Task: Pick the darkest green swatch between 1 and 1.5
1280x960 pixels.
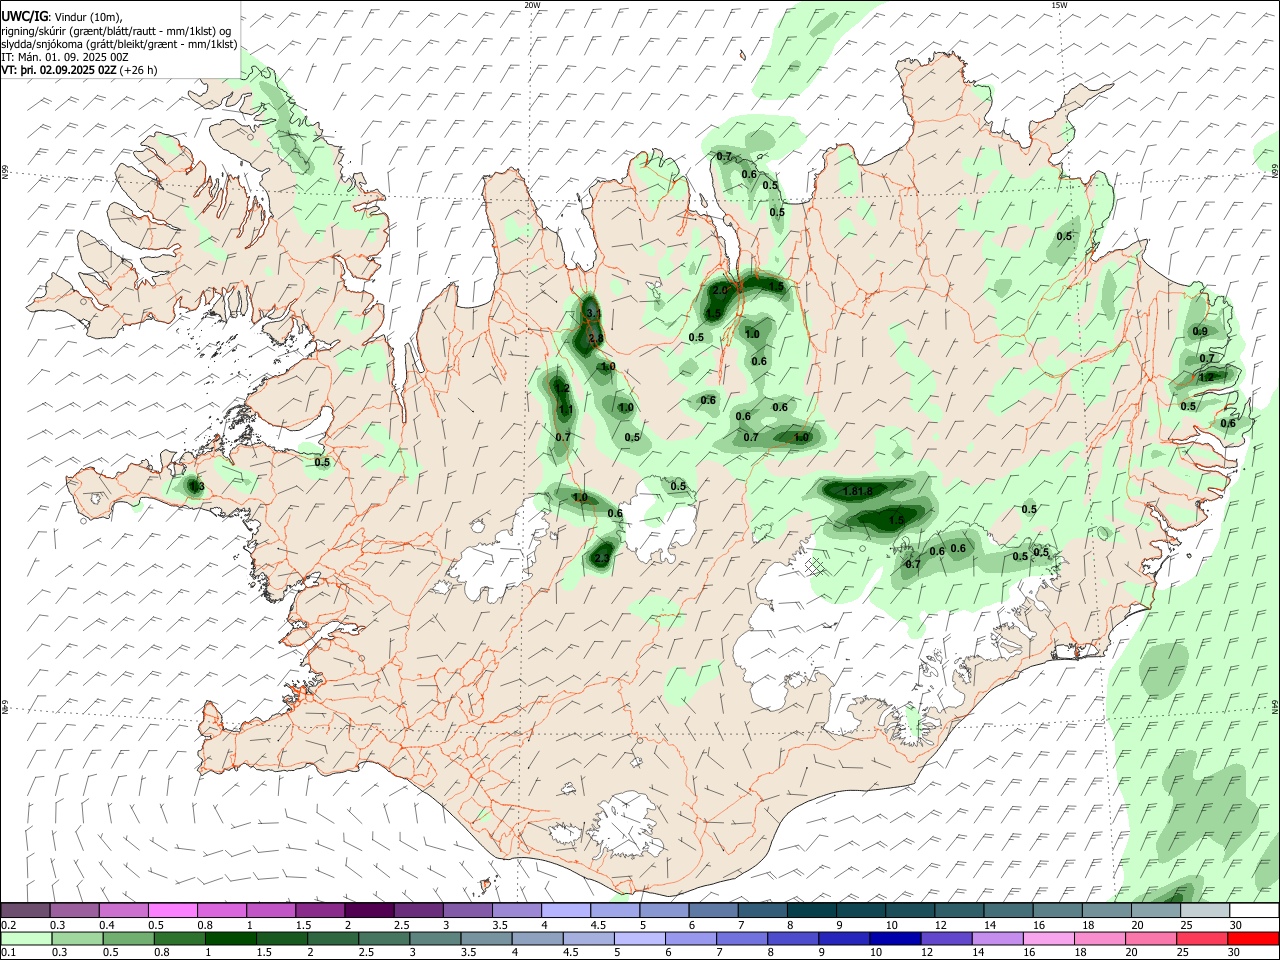Action: pos(231,939)
